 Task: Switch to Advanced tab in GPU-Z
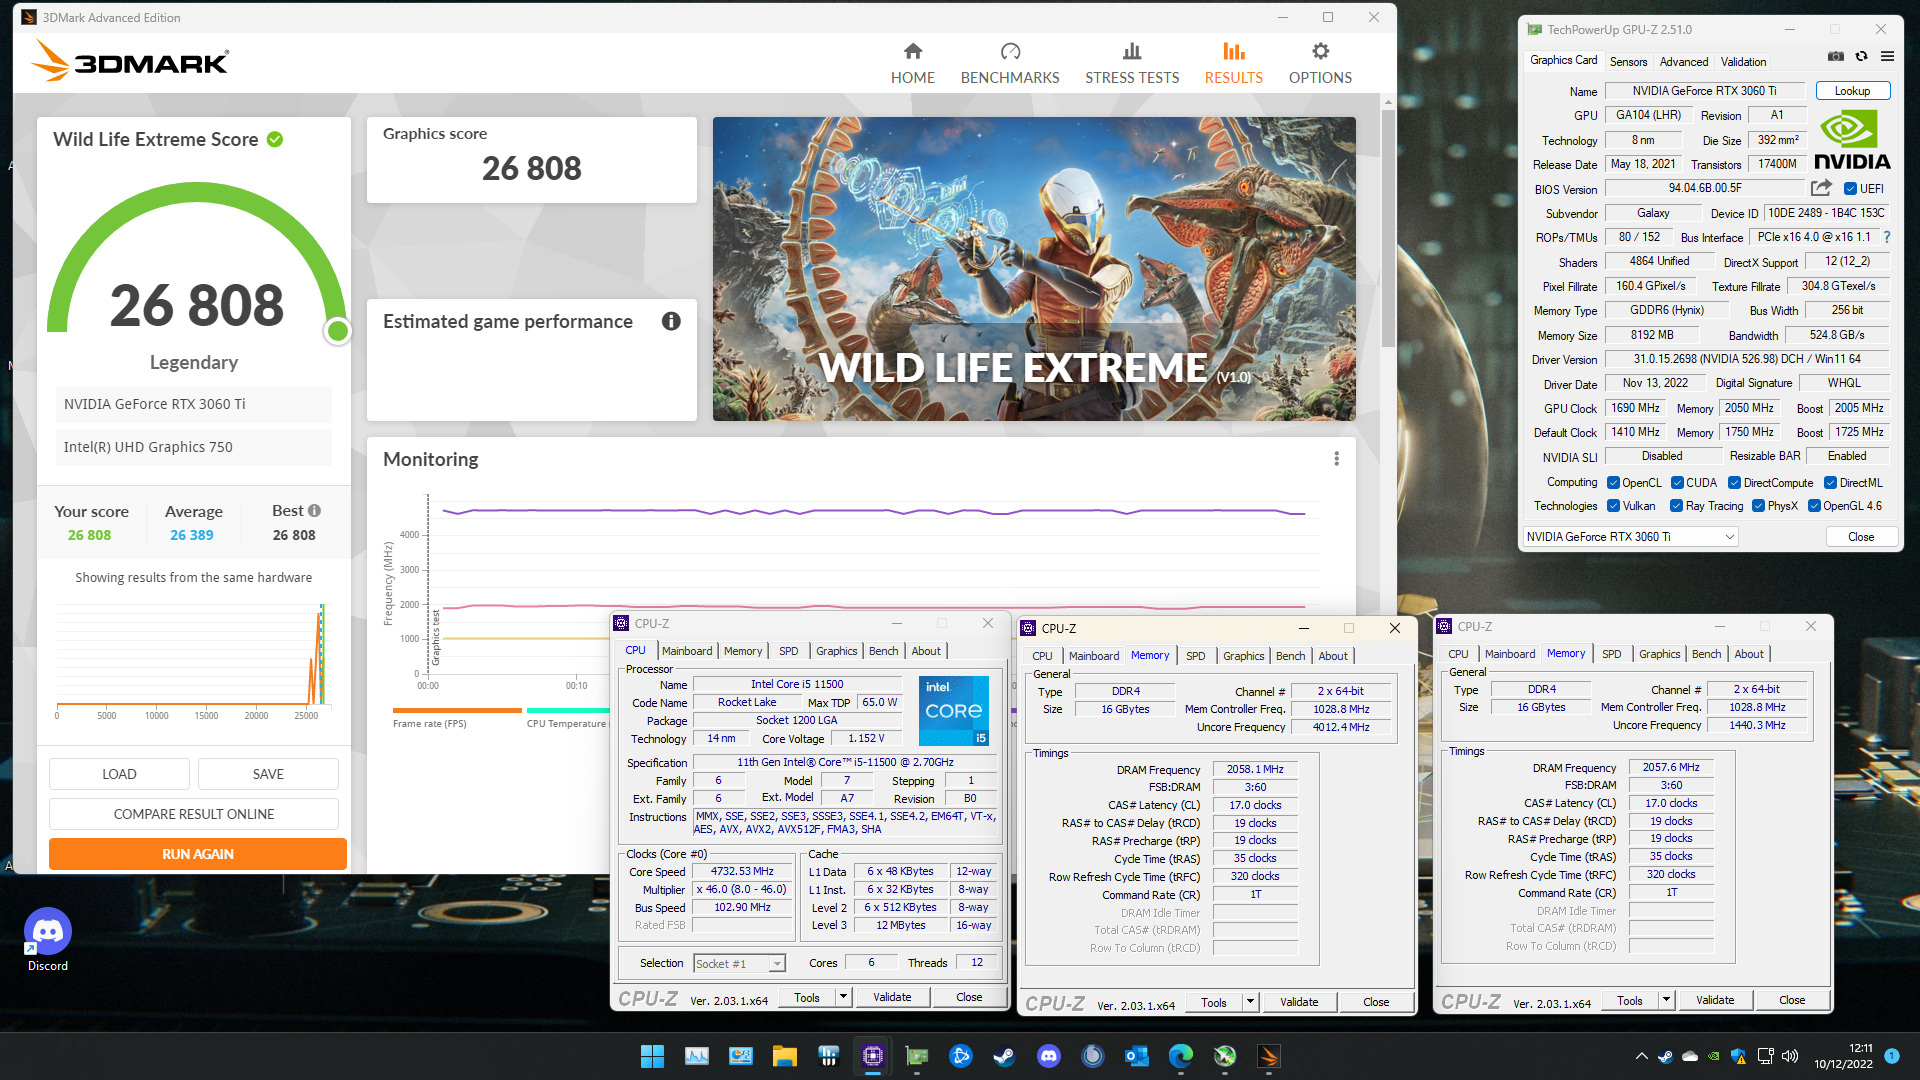click(x=1684, y=61)
